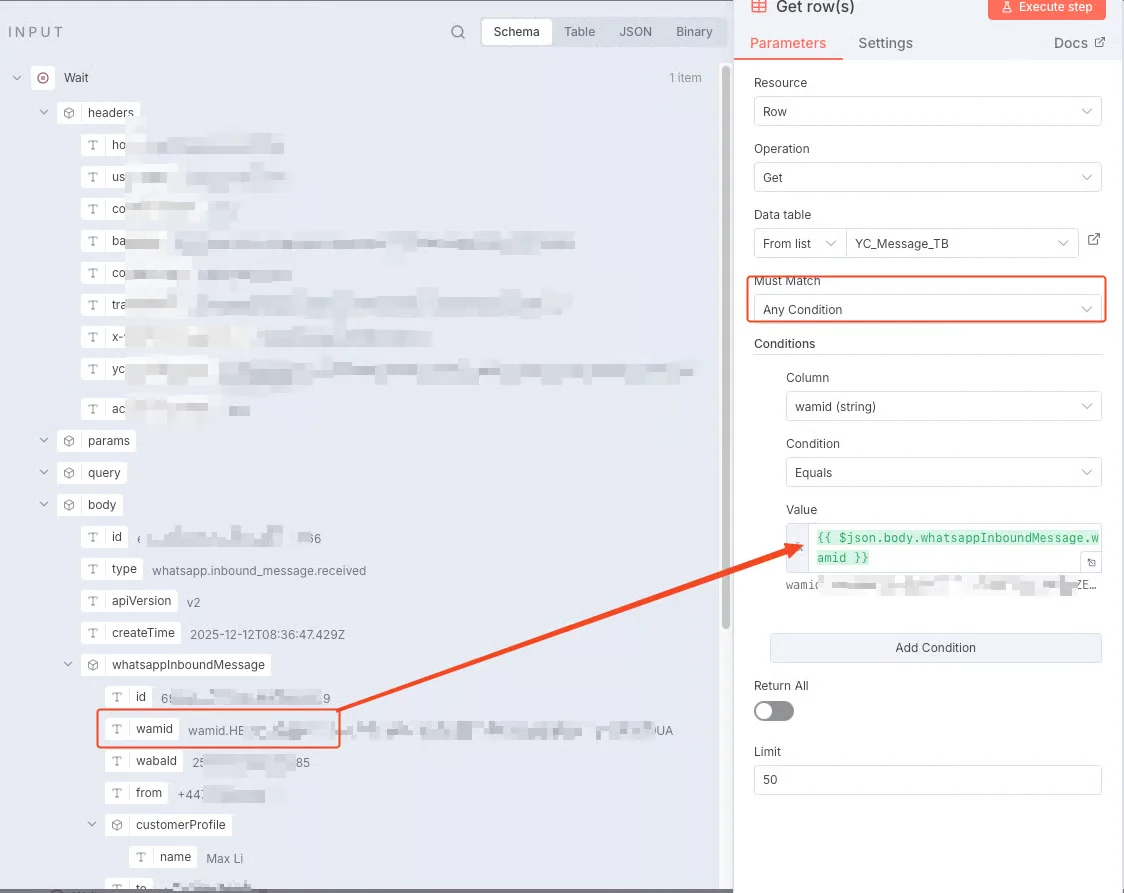The height and width of the screenshot is (893, 1124).
Task: Click the whatsapp.inbound_message.received value text
Action: point(259,570)
